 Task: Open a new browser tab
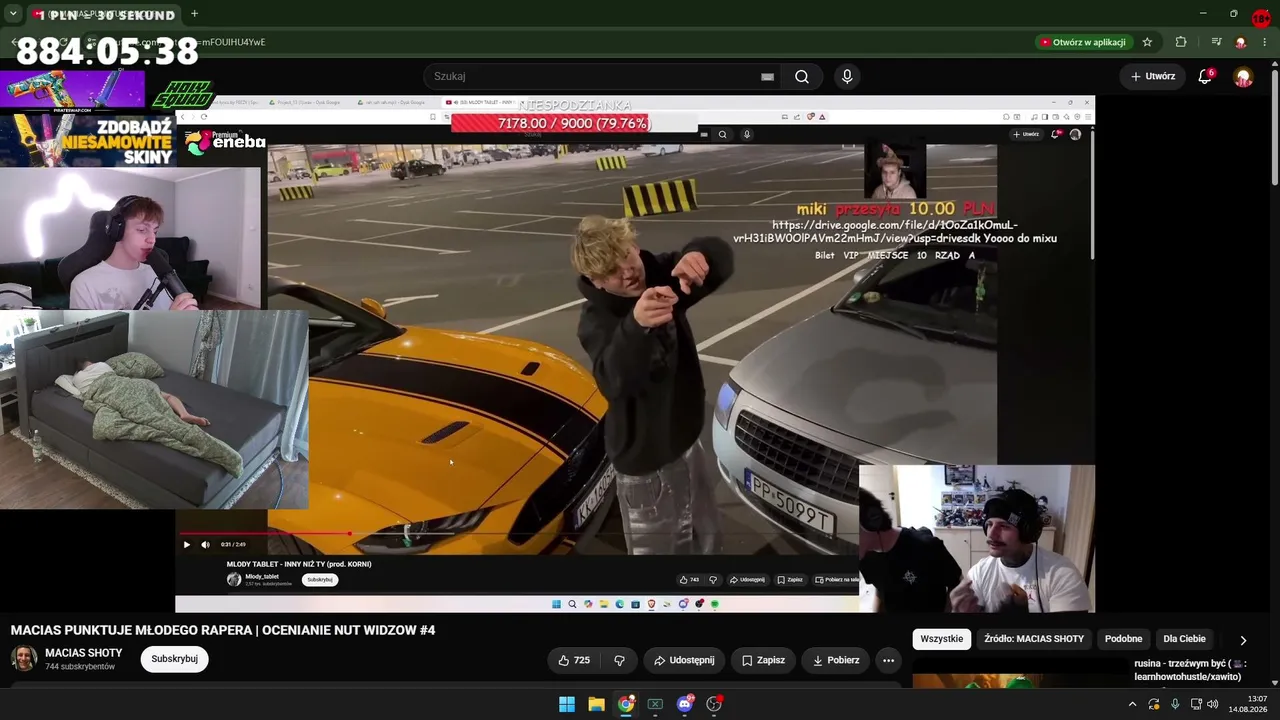pyautogui.click(x=194, y=14)
